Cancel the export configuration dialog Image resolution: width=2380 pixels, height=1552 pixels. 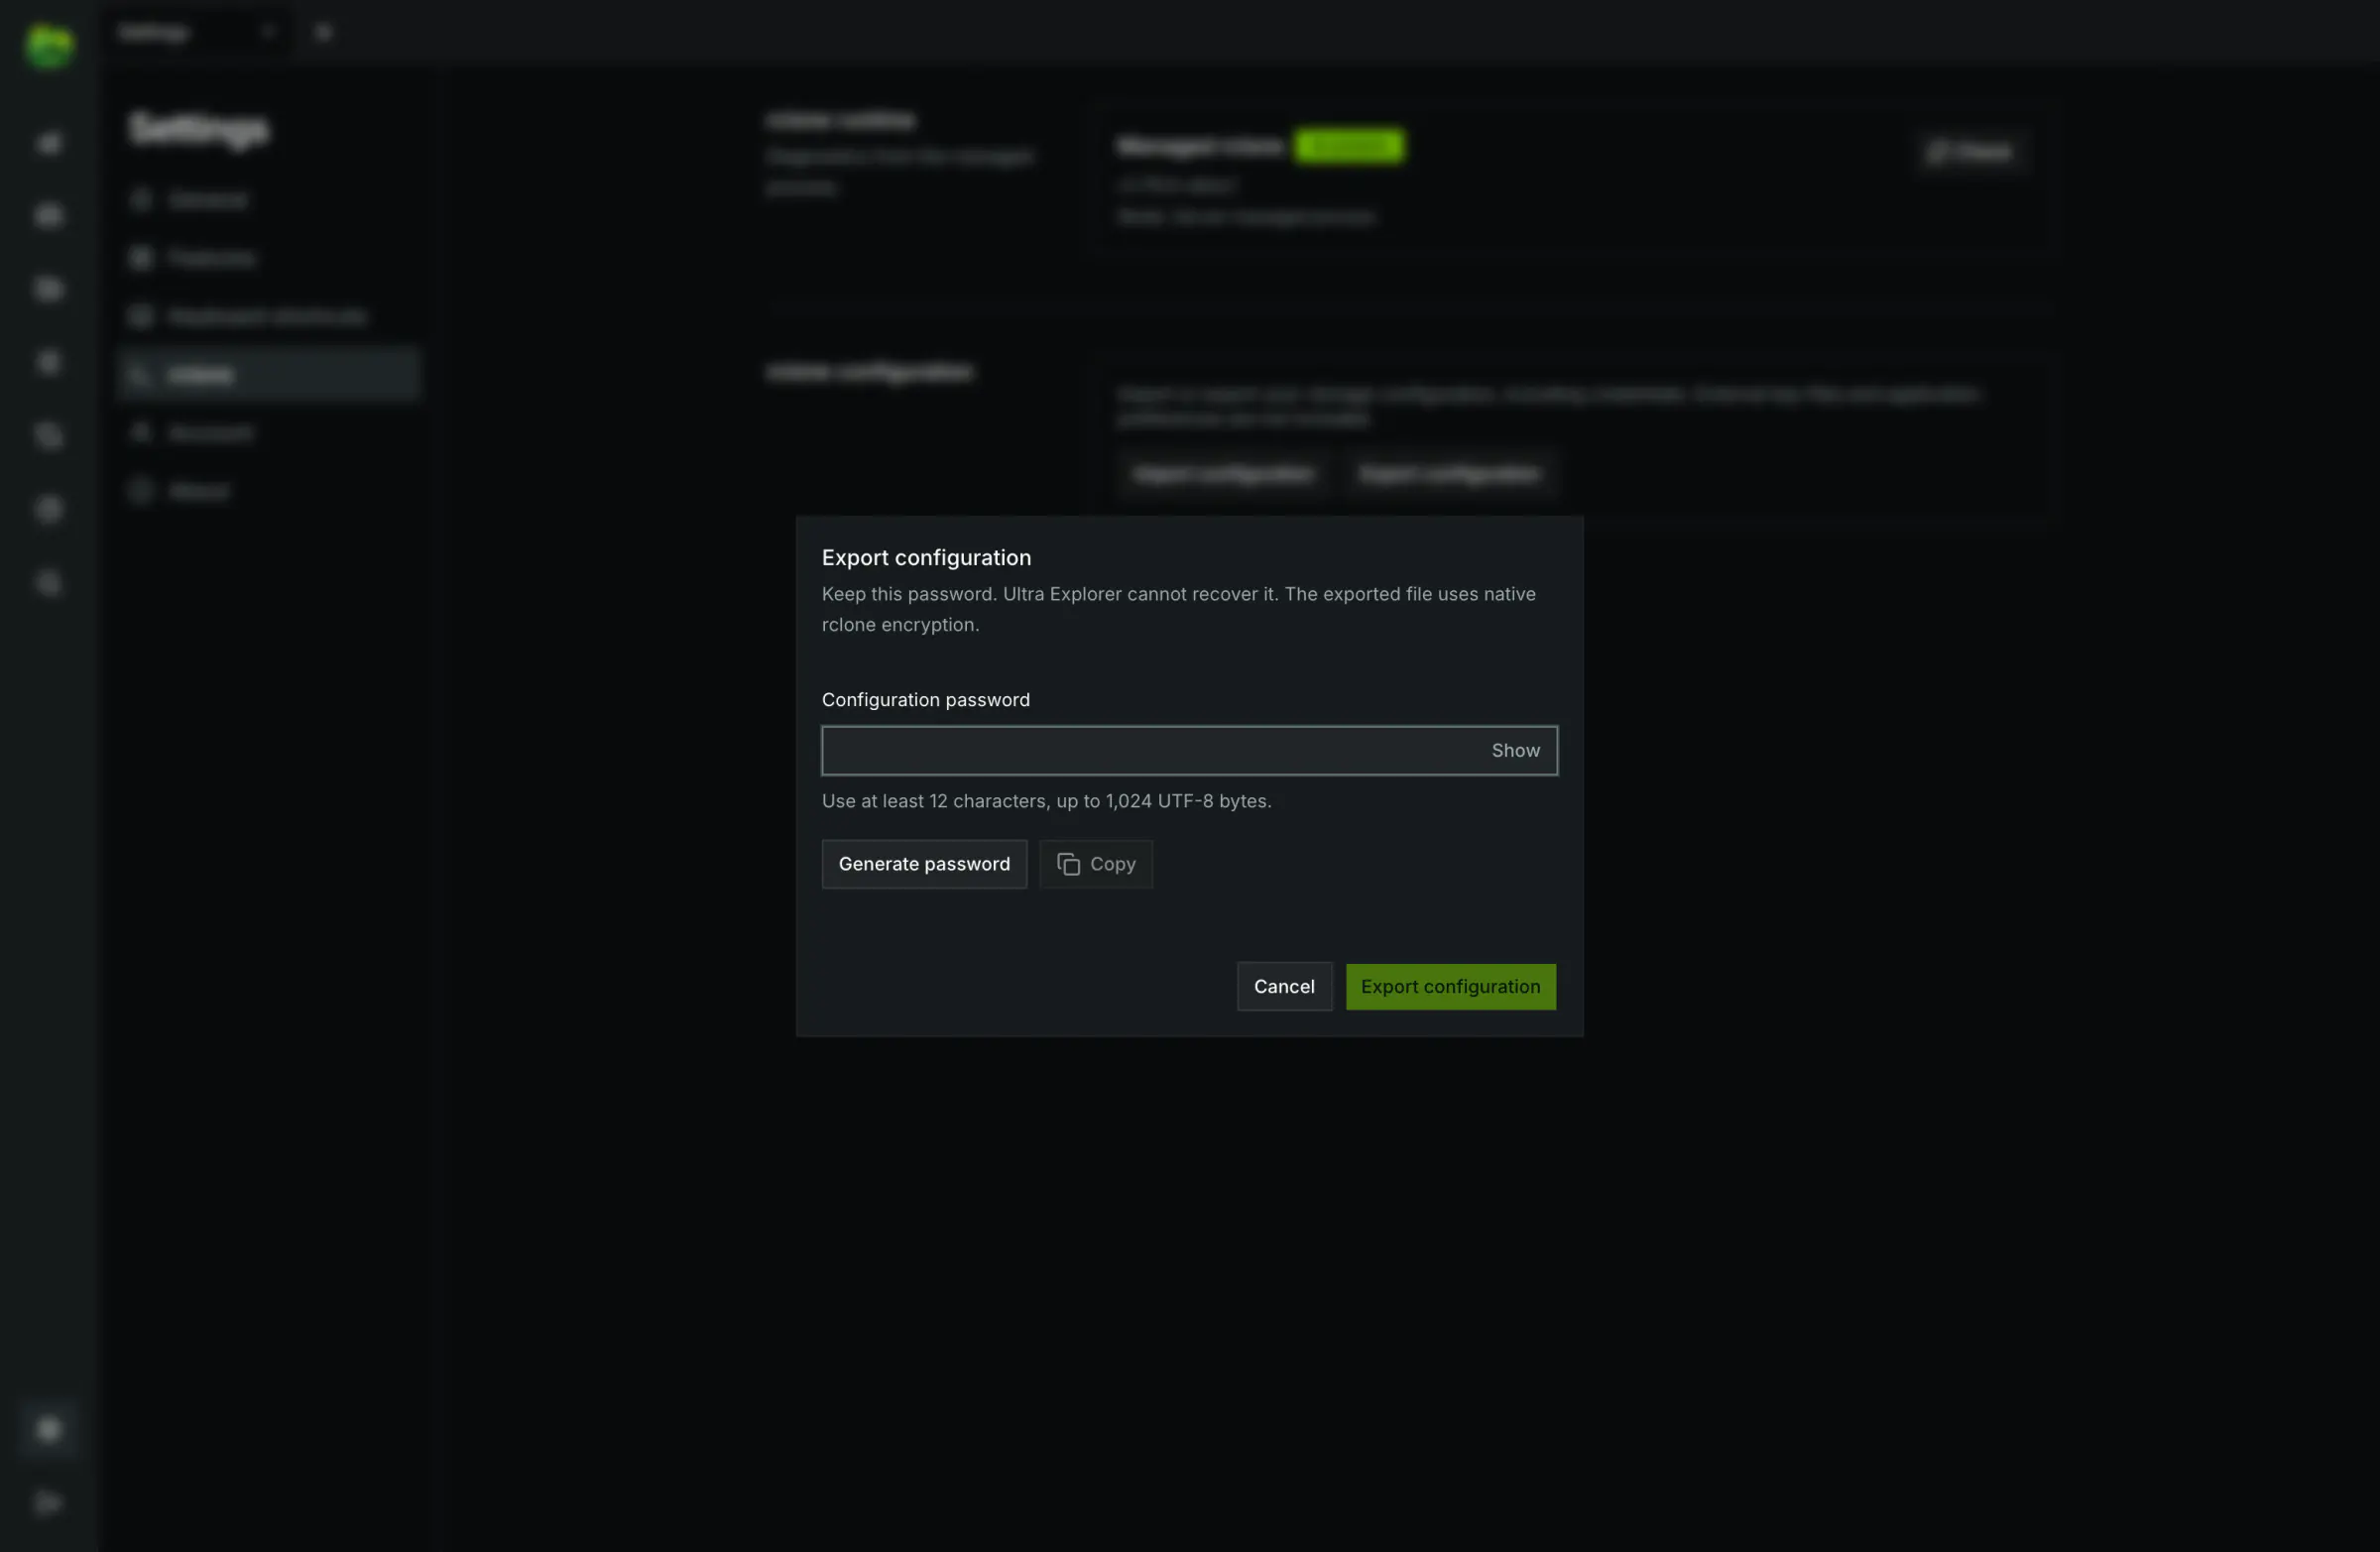tap(1284, 987)
